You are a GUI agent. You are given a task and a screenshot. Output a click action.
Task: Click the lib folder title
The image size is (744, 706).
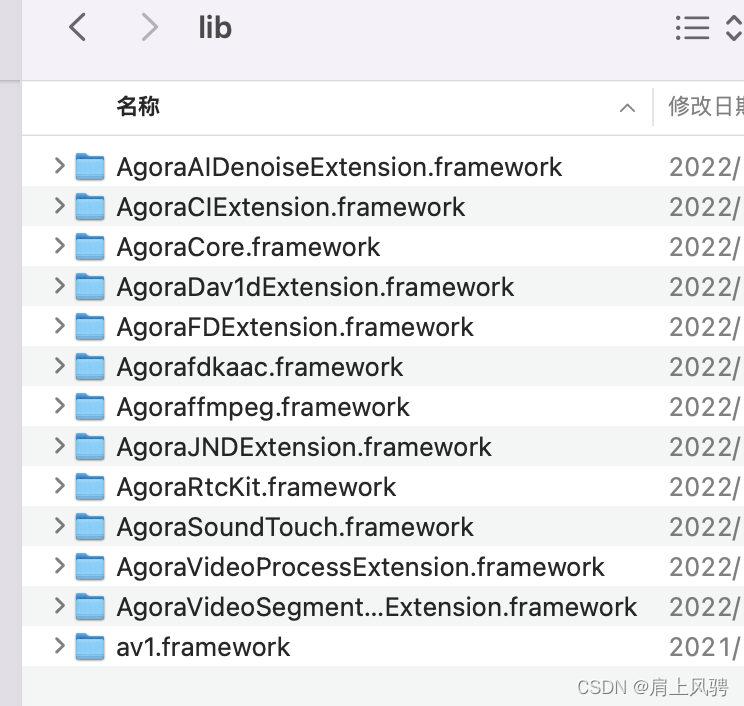click(215, 28)
